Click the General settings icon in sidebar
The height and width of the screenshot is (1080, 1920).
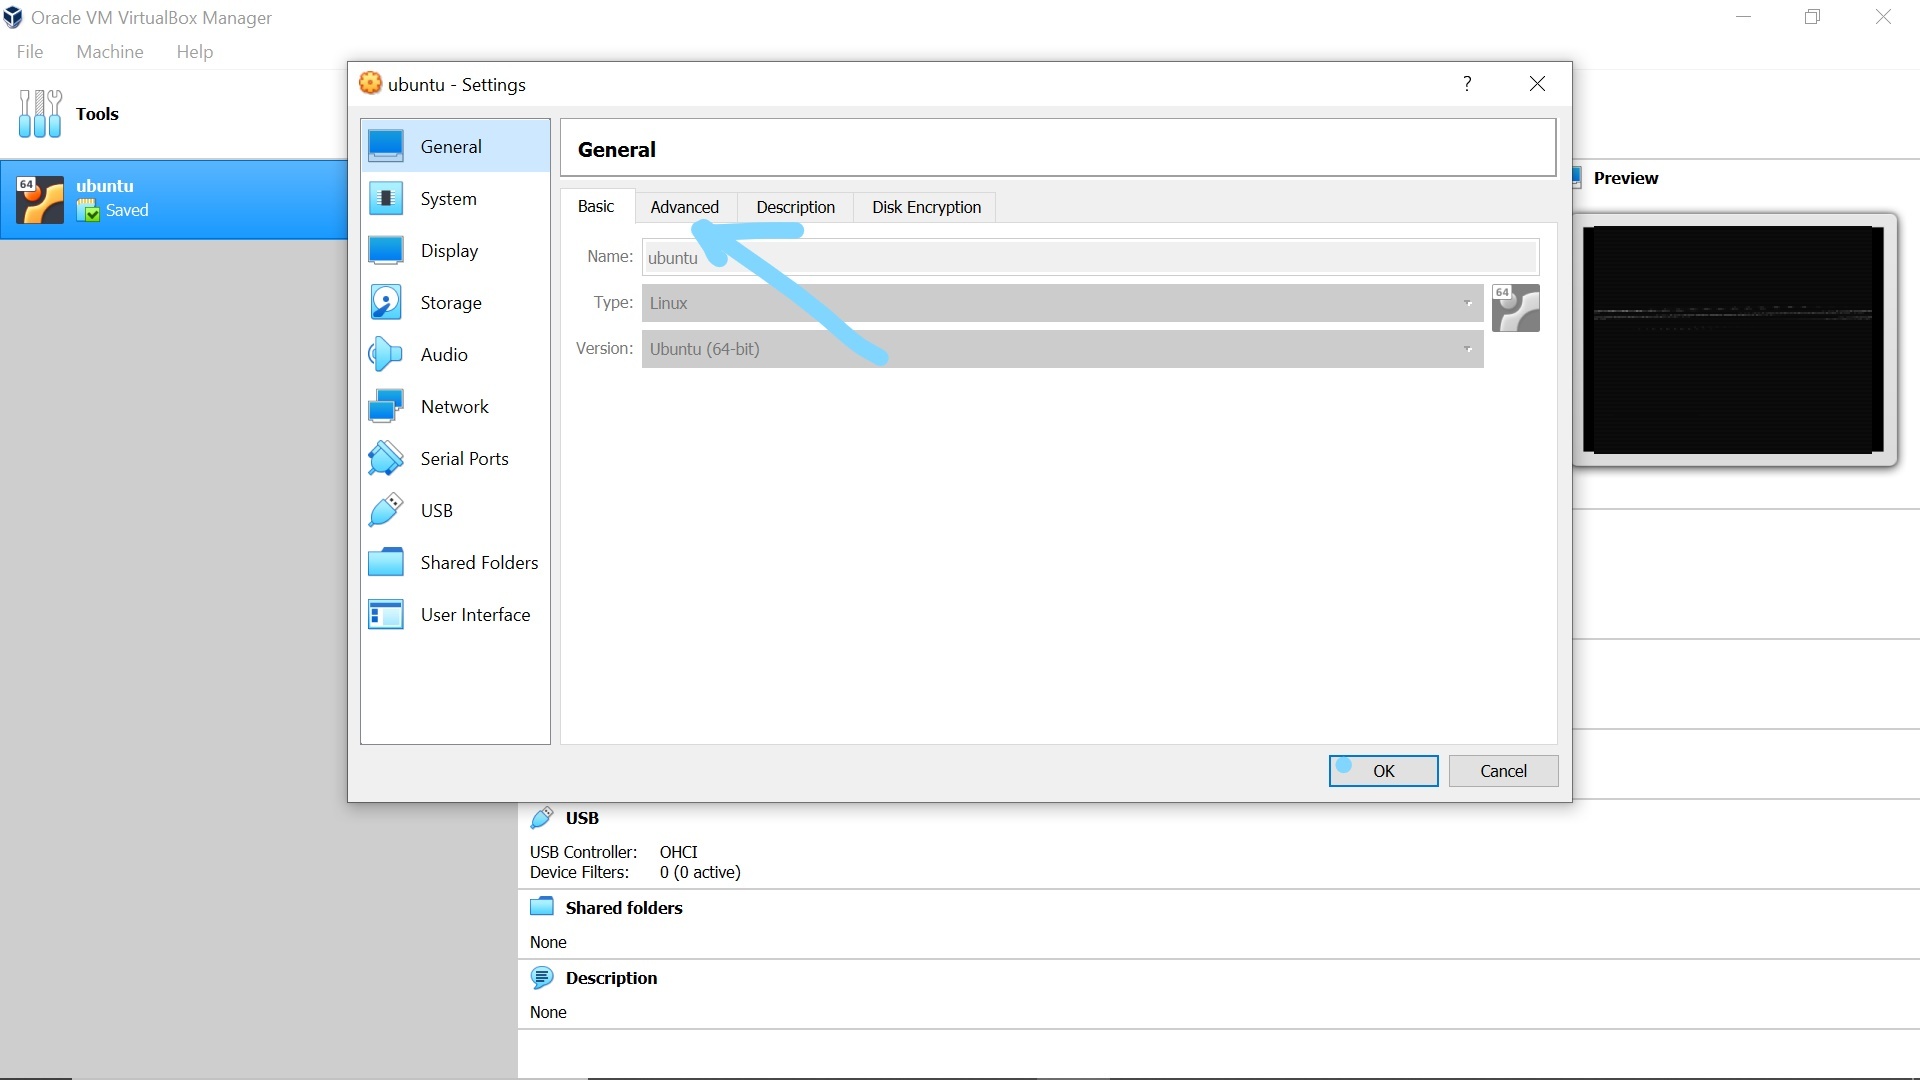[386, 146]
